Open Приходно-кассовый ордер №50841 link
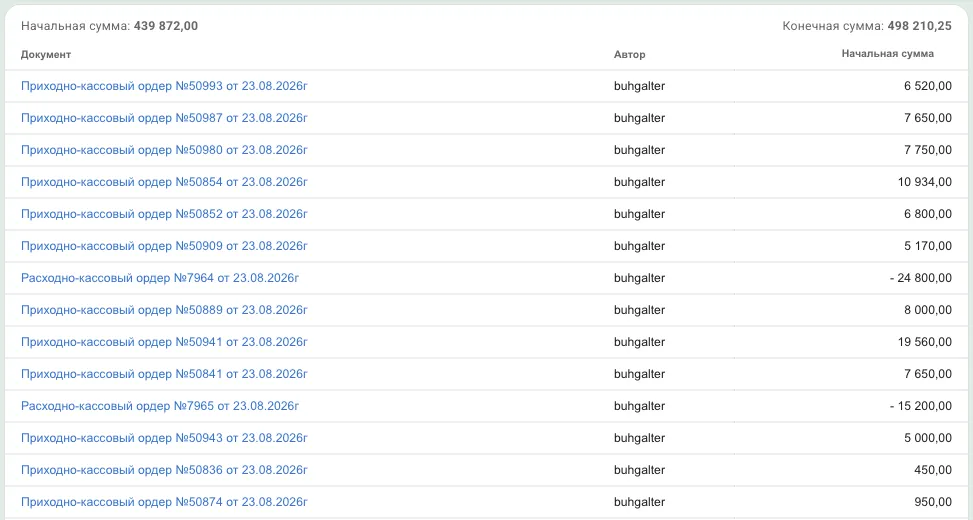This screenshot has width=973, height=520. pos(164,374)
